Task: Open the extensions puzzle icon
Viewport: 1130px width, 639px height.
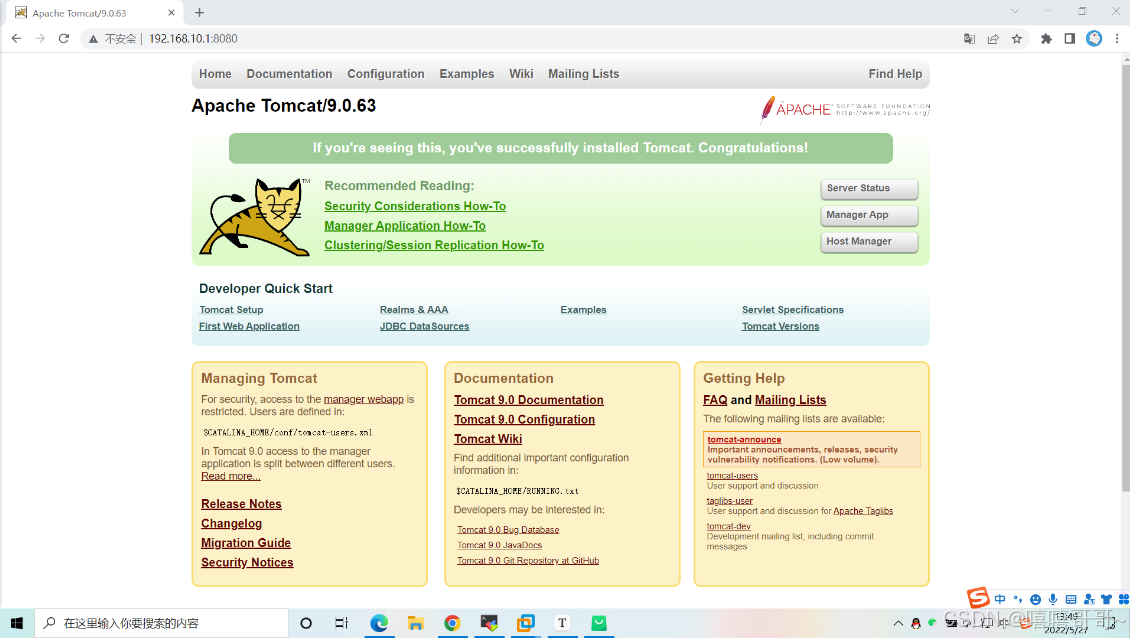Action: tap(1046, 39)
